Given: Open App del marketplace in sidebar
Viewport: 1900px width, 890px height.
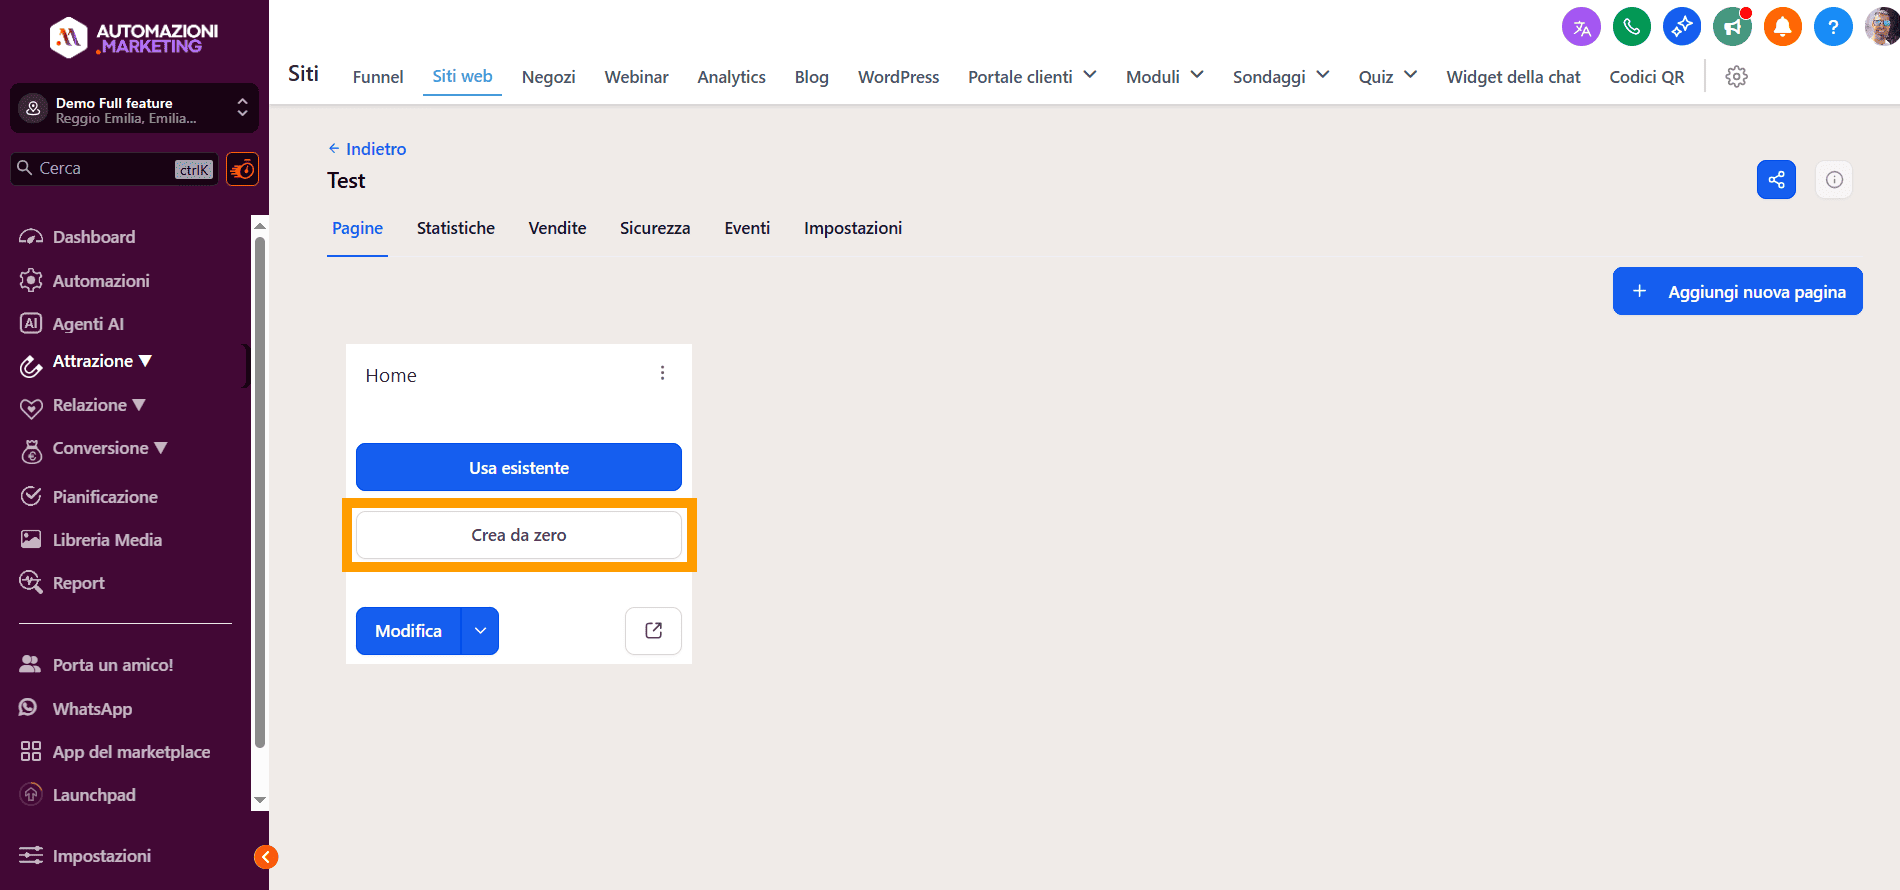Looking at the screenshot, I should pyautogui.click(x=131, y=752).
